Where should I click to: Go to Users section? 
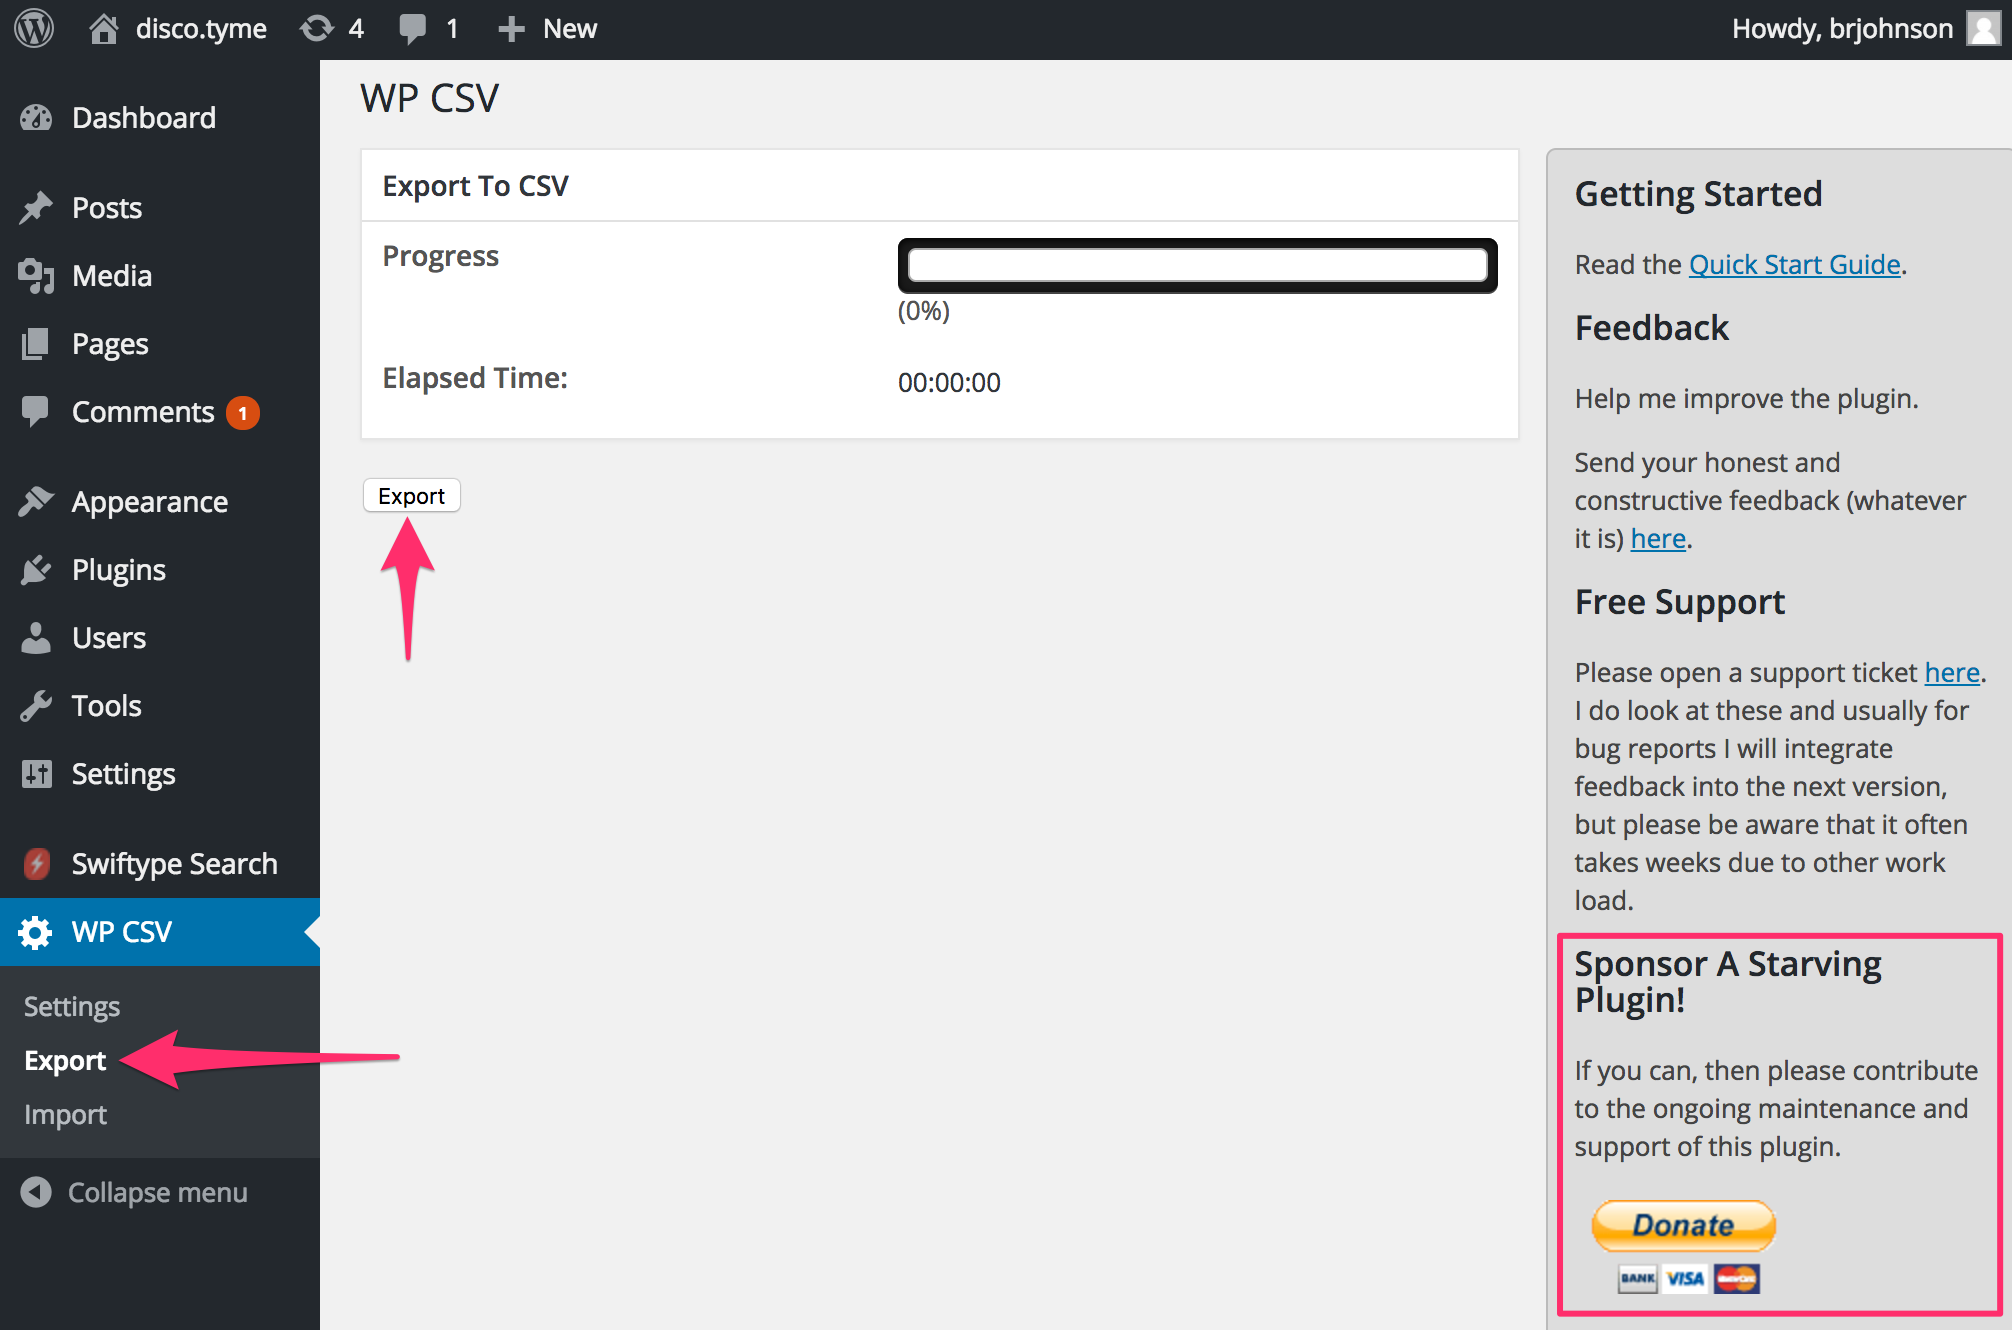160,638
